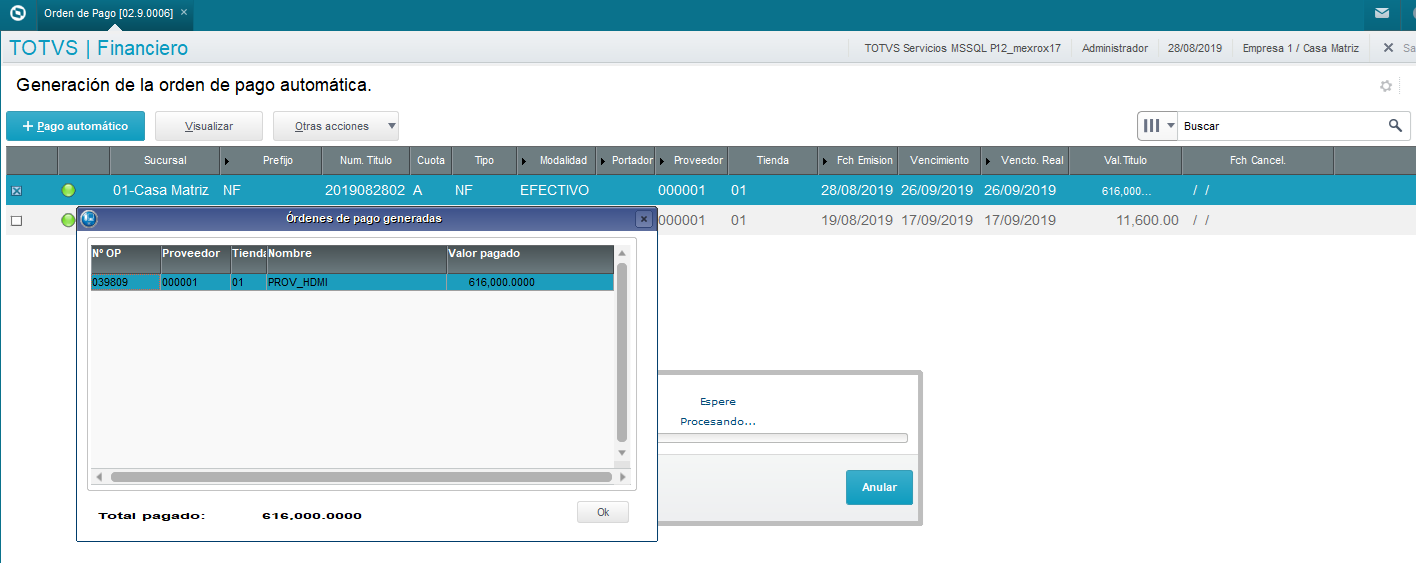Click the 616,000.0000 valor pagado cell
1416x563 pixels.
point(530,282)
